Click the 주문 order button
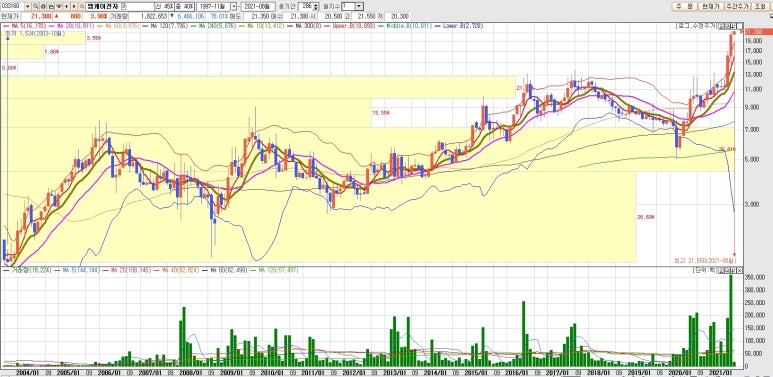Image resolution: width=773 pixels, height=377 pixels. coord(684,6)
